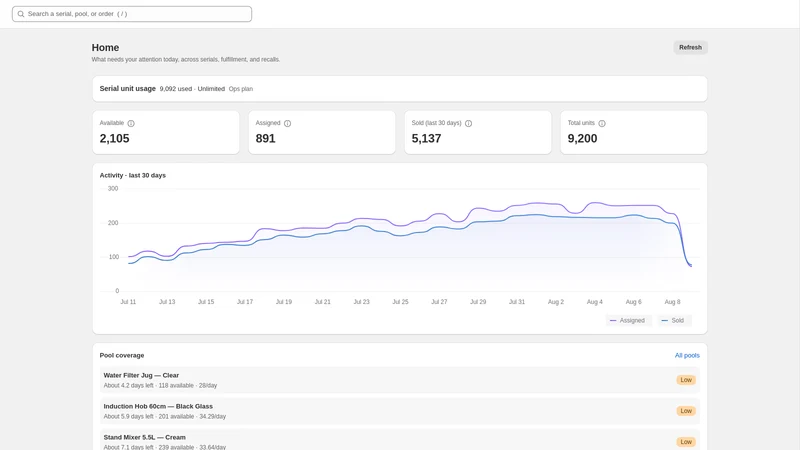Click the Total units 9,200 value
Image resolution: width=800 pixels, height=450 pixels.
pyautogui.click(x=582, y=139)
